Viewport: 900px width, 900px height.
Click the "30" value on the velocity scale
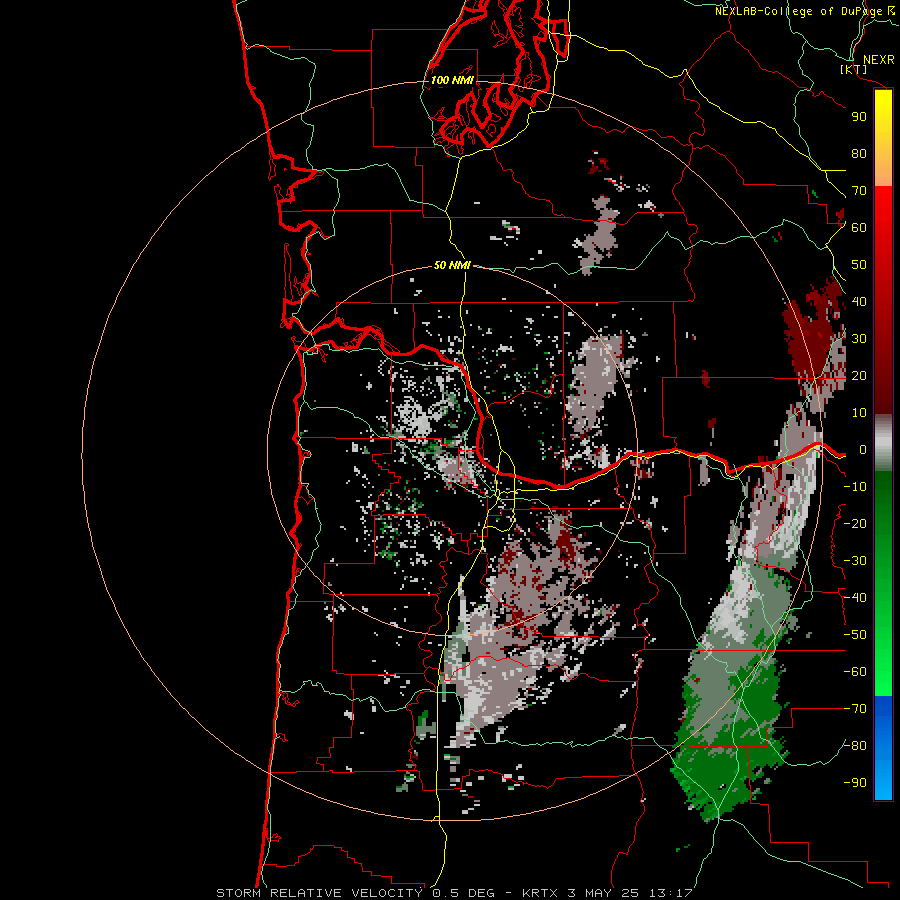pos(859,339)
